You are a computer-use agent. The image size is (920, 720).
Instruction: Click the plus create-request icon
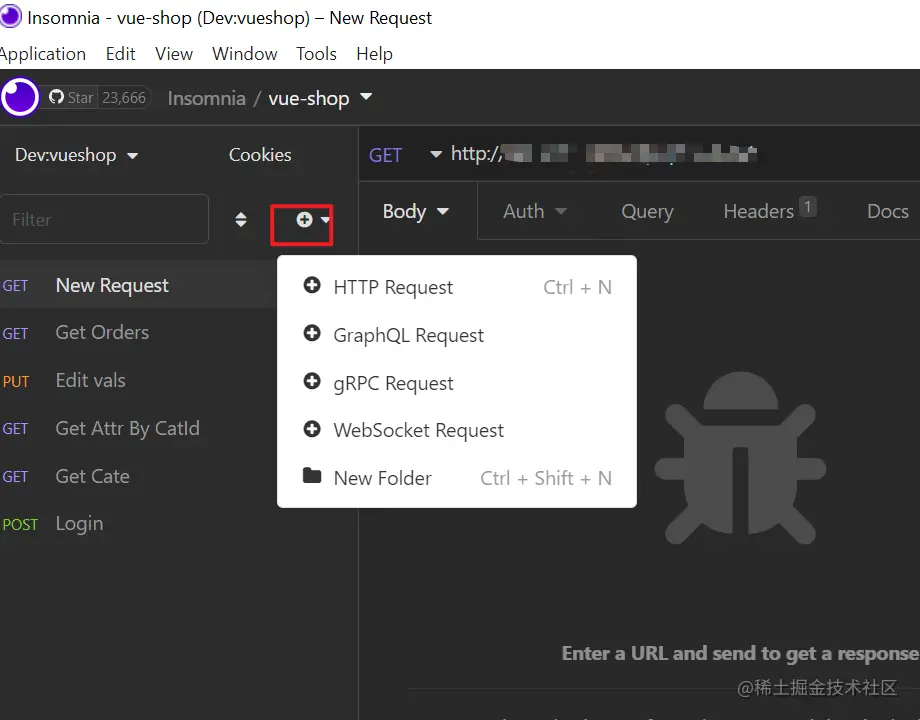[304, 219]
